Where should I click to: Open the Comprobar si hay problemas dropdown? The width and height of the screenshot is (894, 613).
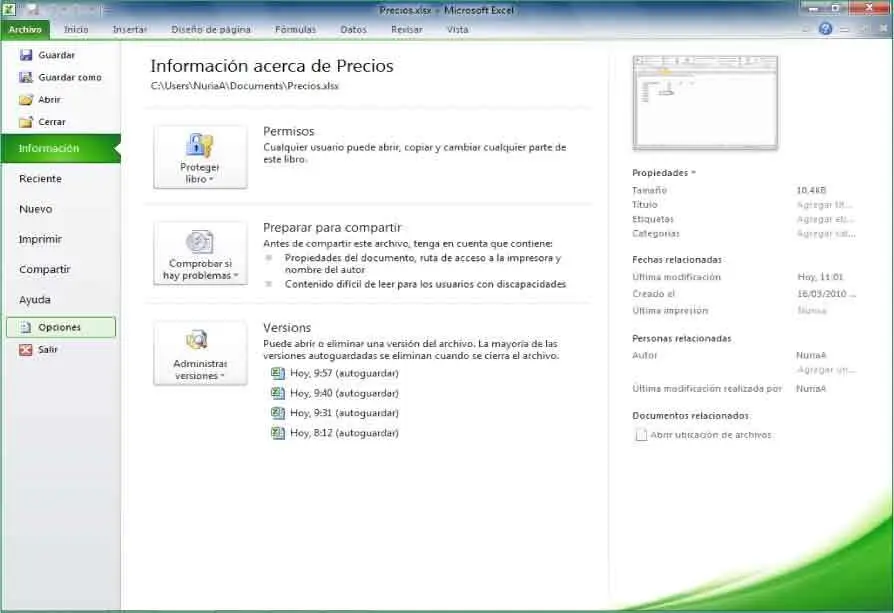(200, 253)
